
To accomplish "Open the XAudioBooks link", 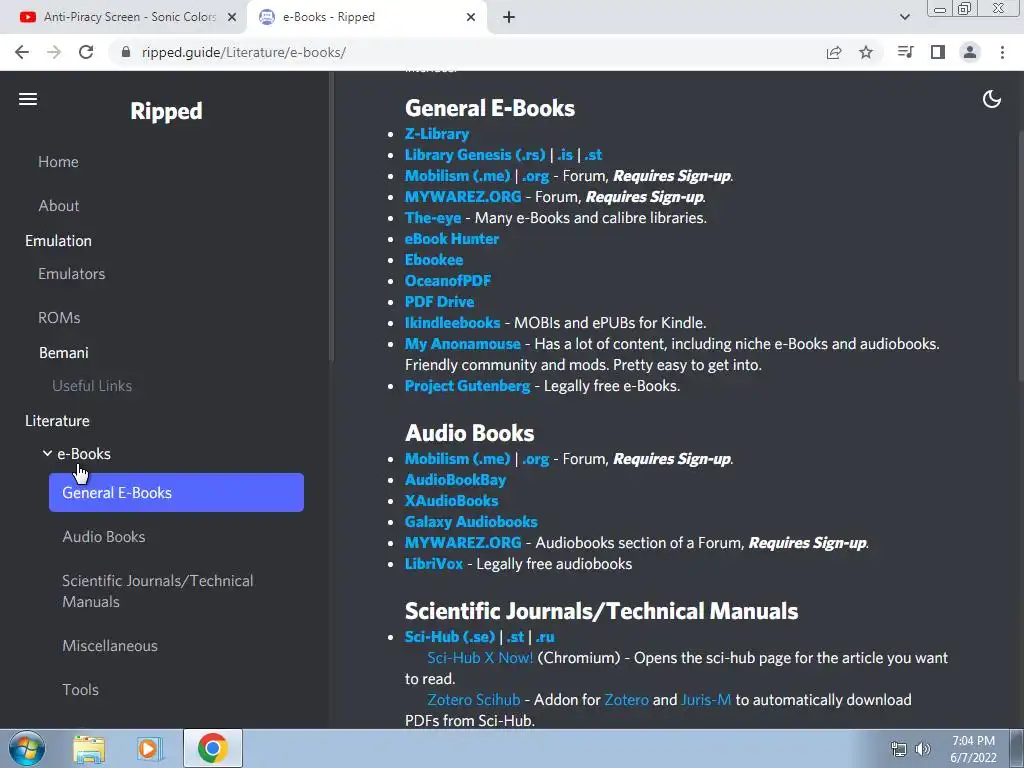I will [x=451, y=501].
